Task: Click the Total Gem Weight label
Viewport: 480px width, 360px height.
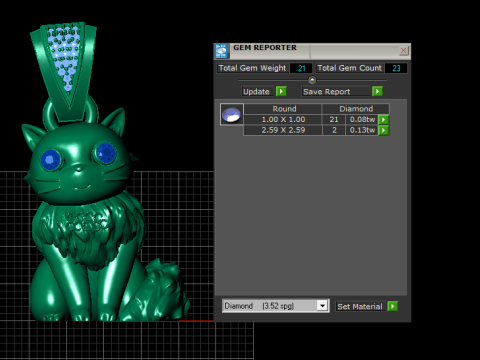Action: (252, 68)
